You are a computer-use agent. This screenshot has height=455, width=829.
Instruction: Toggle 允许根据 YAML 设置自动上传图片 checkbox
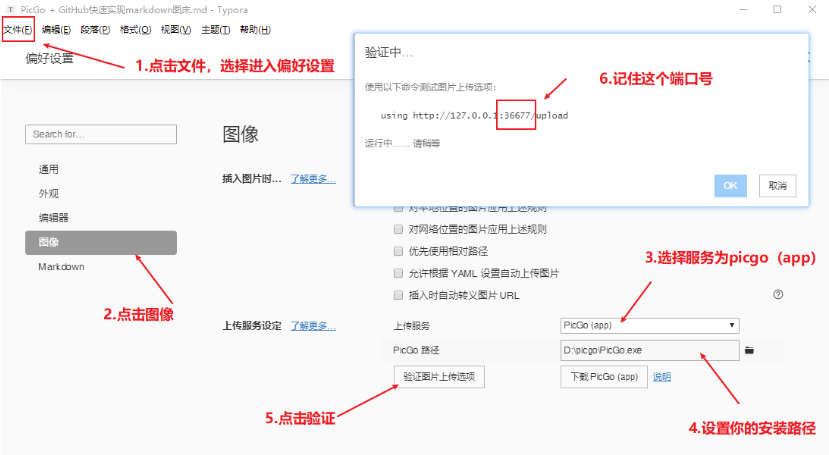[x=399, y=273]
